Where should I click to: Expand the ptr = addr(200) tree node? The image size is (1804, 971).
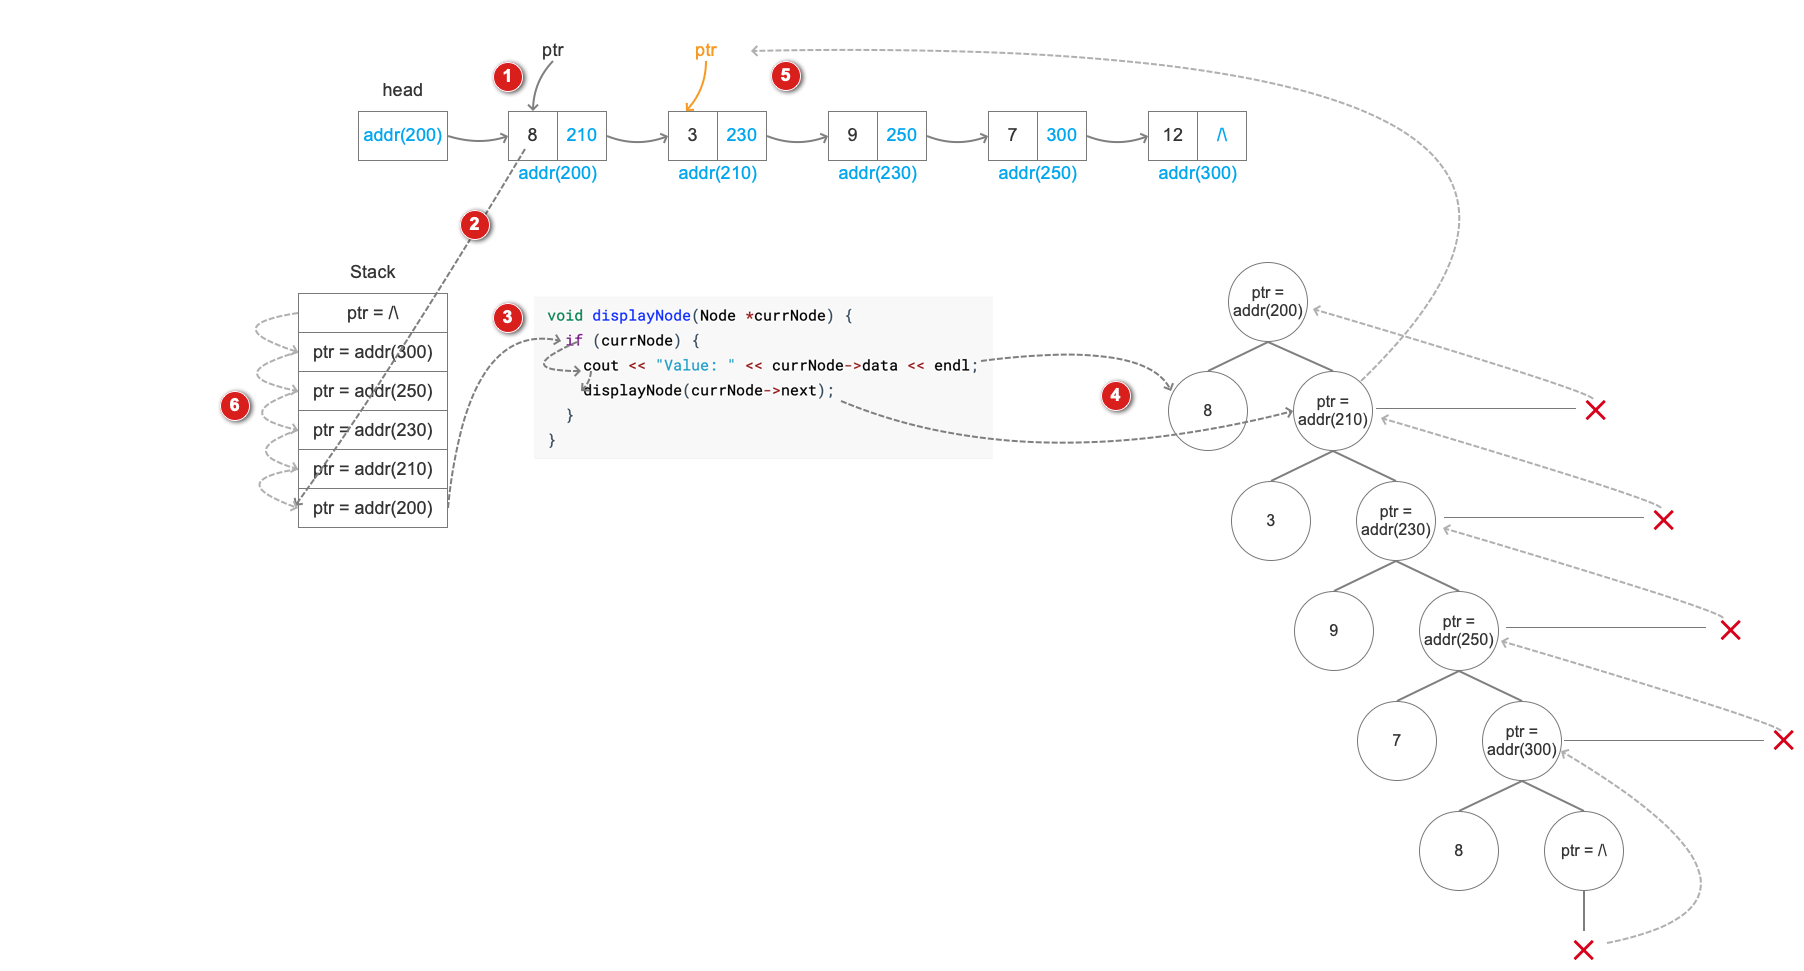(x=1267, y=299)
